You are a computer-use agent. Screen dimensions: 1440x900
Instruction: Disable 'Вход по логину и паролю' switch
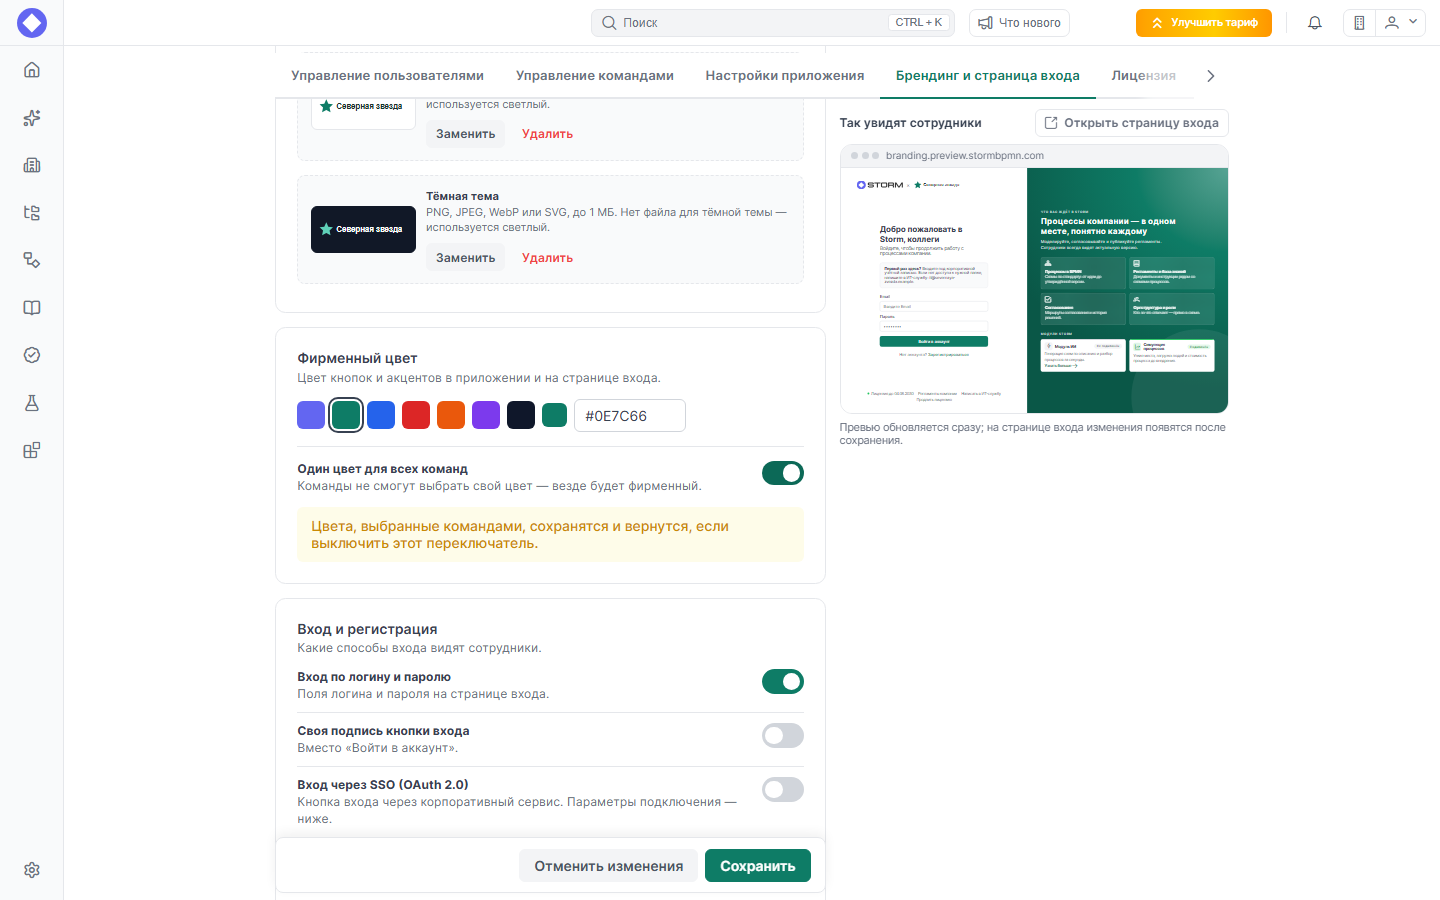pos(783,681)
